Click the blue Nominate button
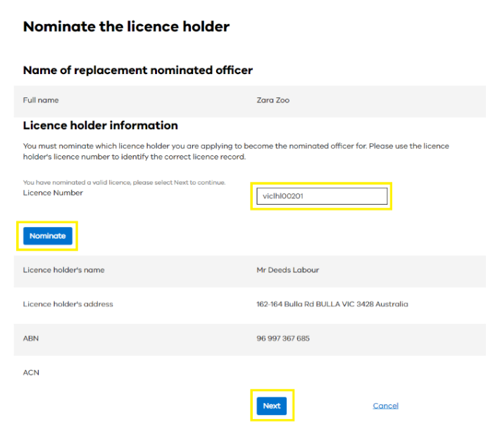The width and height of the screenshot is (500, 445). click(48, 236)
